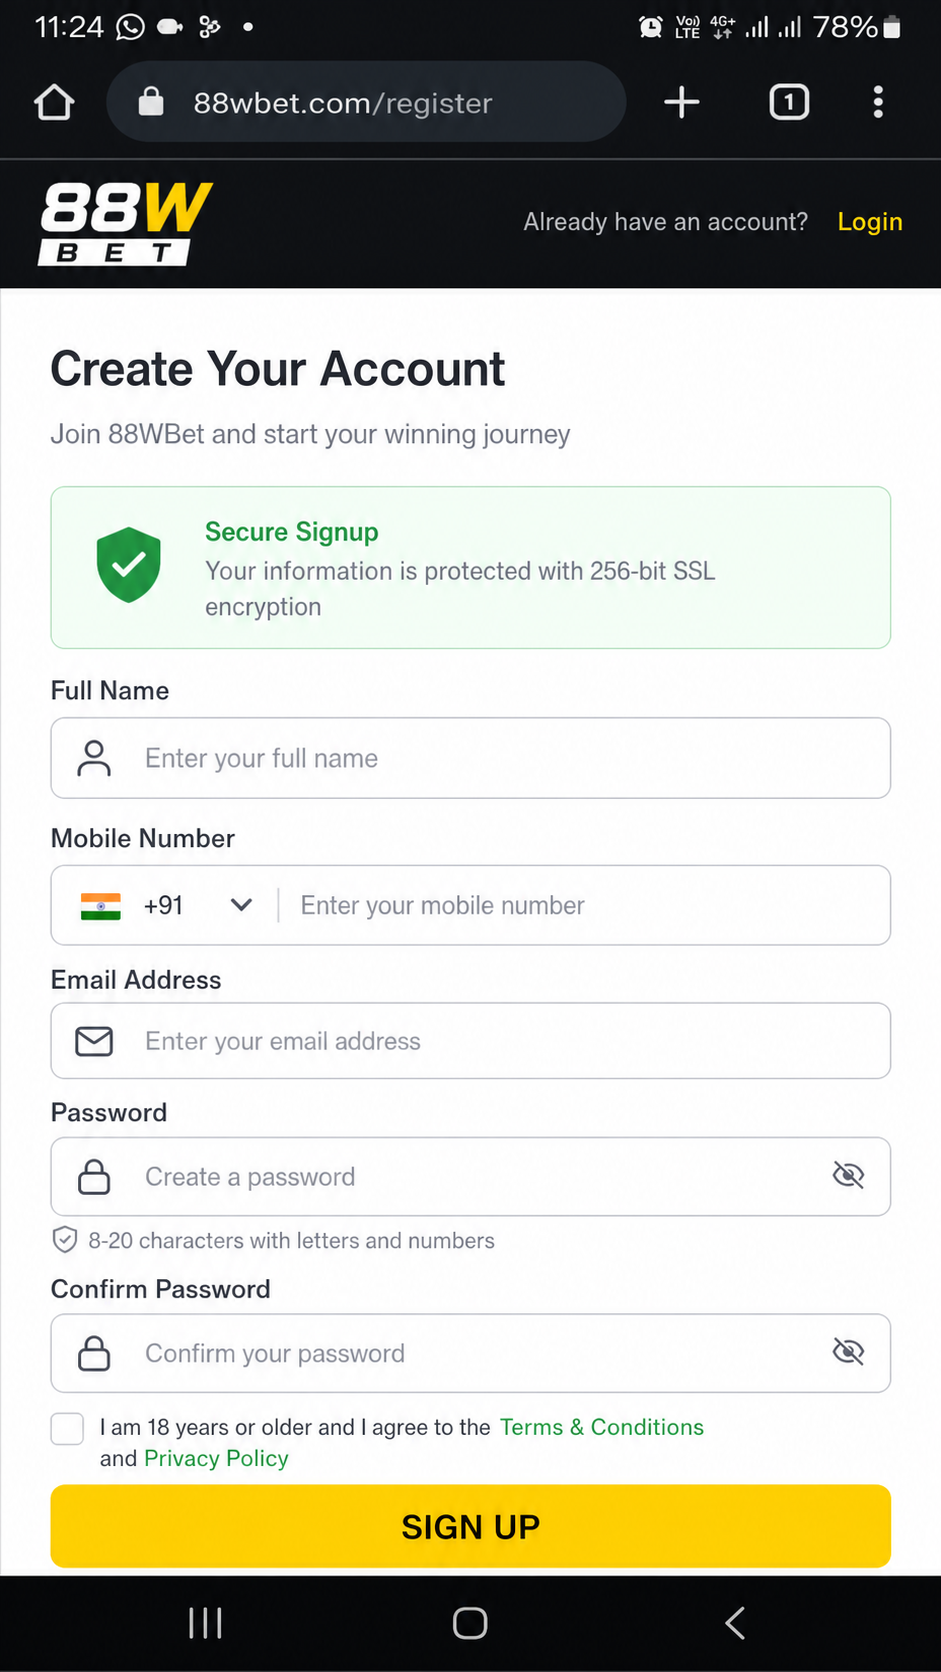Tap the browser home icon
Screen dimensions: 941x1672
pyautogui.click(x=54, y=102)
